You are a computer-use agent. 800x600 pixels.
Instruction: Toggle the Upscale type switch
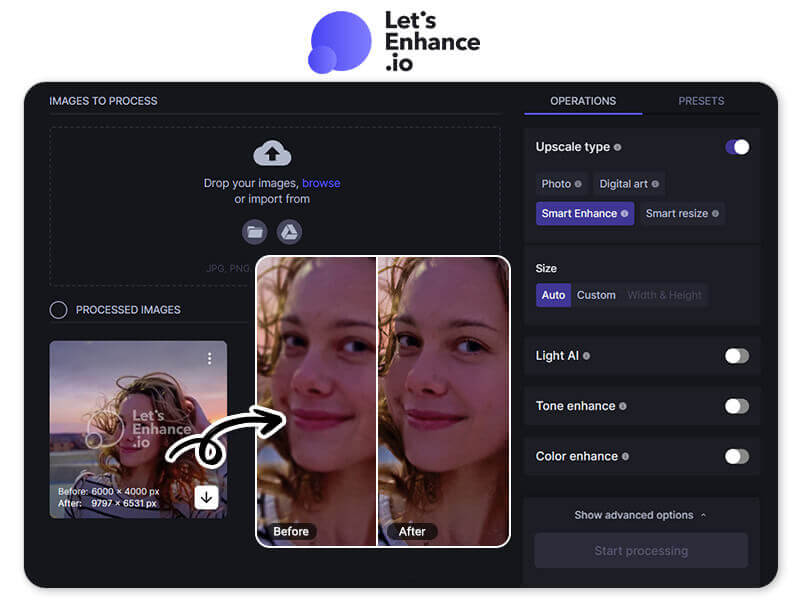point(737,147)
